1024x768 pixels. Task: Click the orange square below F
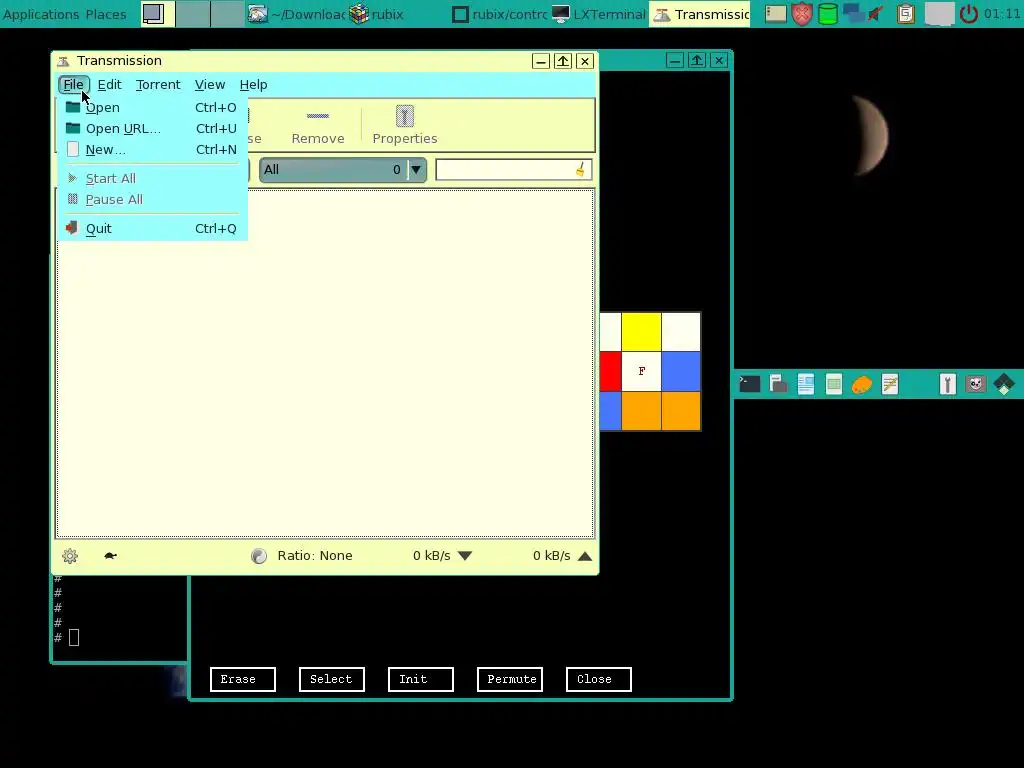point(641,411)
